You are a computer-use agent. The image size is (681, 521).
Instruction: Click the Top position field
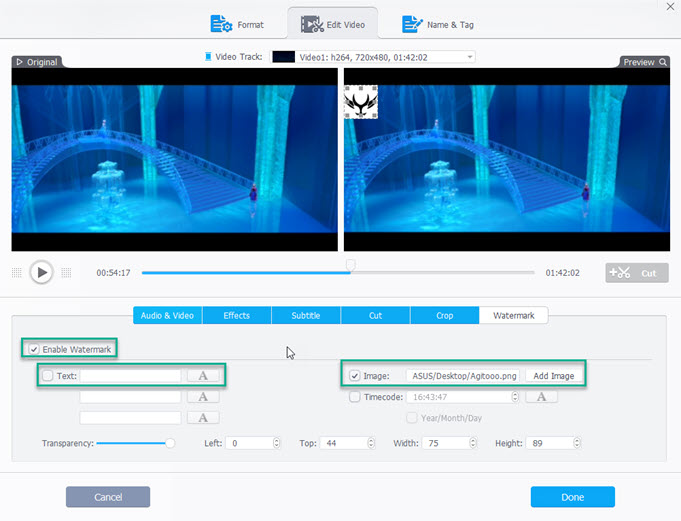(x=344, y=443)
